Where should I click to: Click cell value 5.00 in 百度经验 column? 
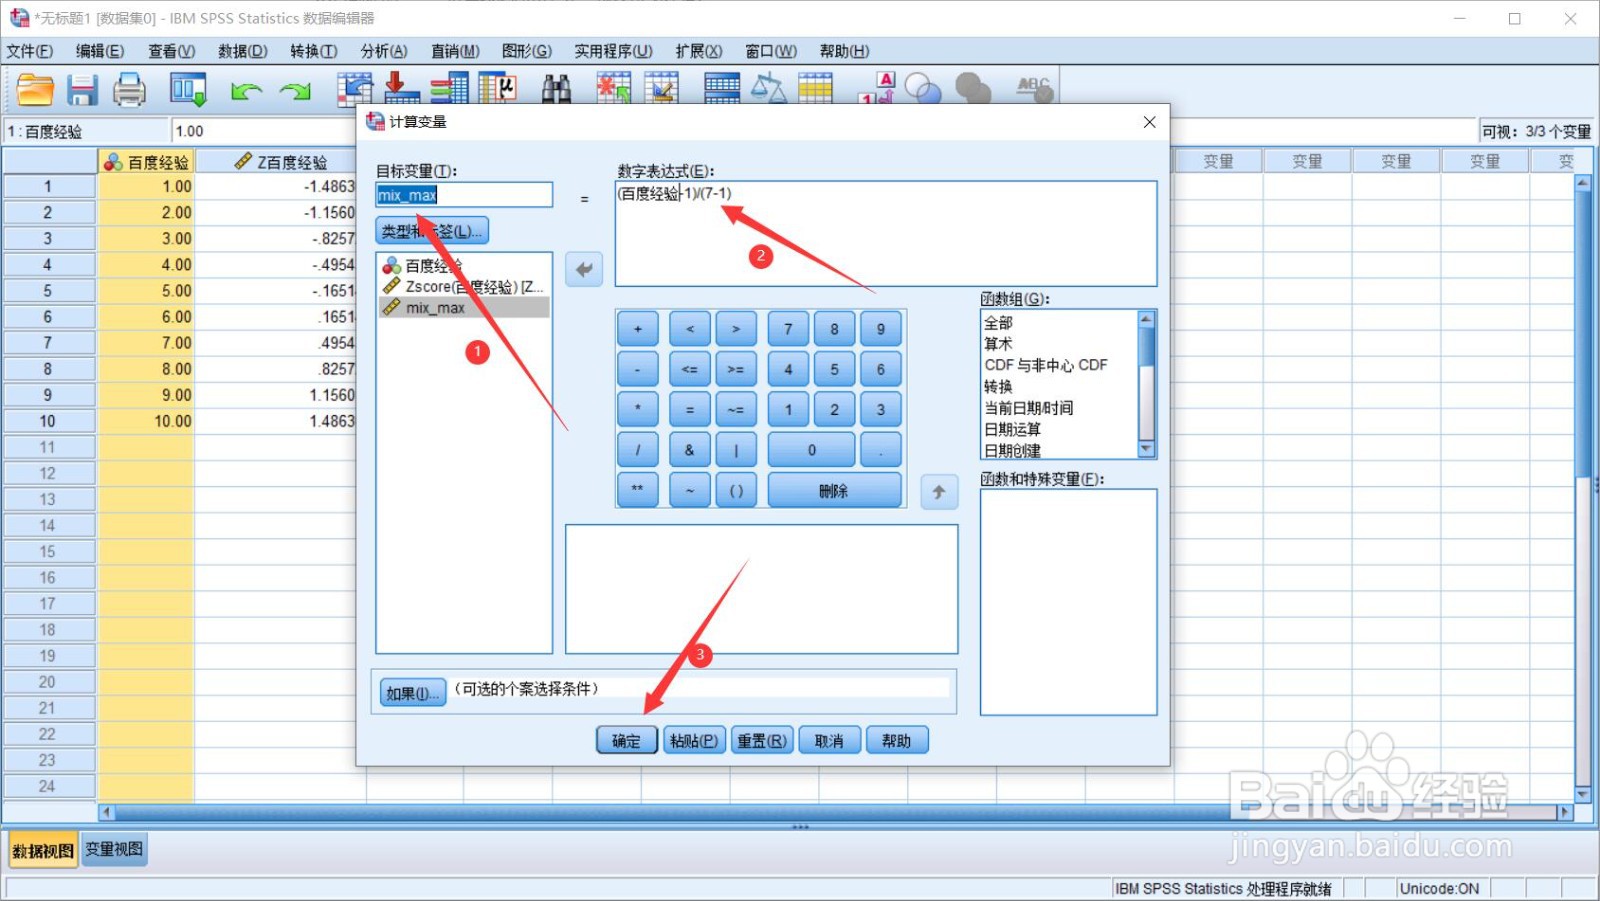click(146, 291)
